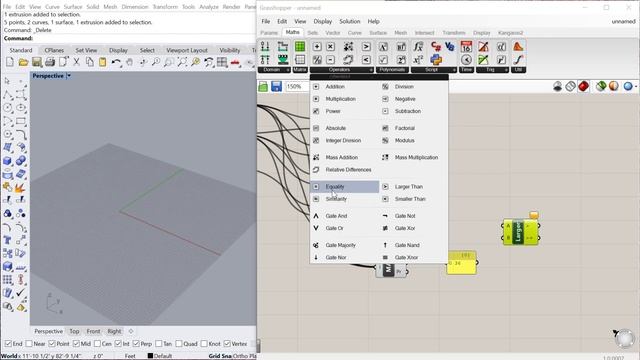
Task: Open the 150% zoom dropdown
Action: (297, 87)
